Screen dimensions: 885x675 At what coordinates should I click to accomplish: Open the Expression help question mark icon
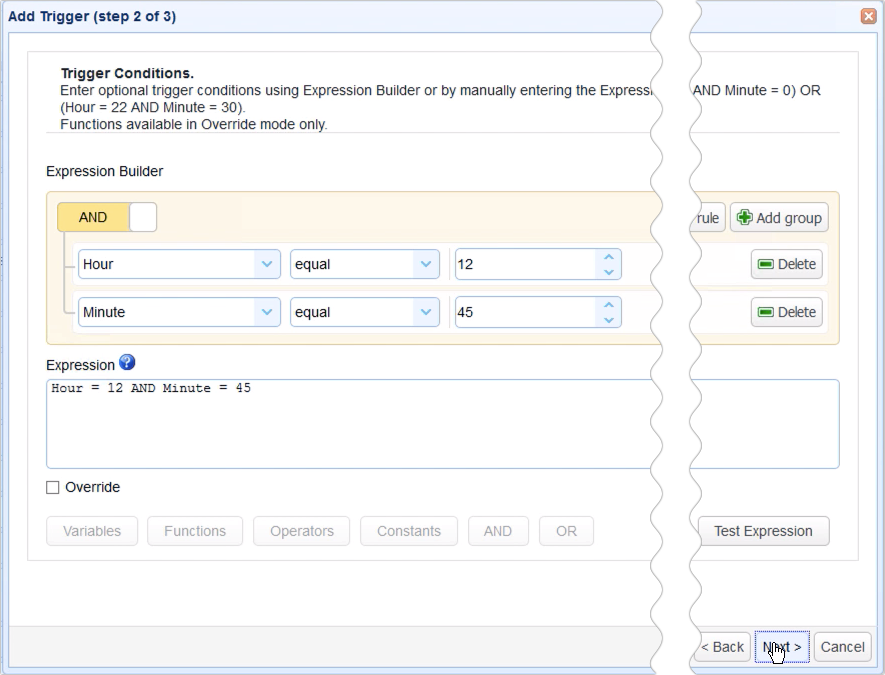tap(127, 363)
